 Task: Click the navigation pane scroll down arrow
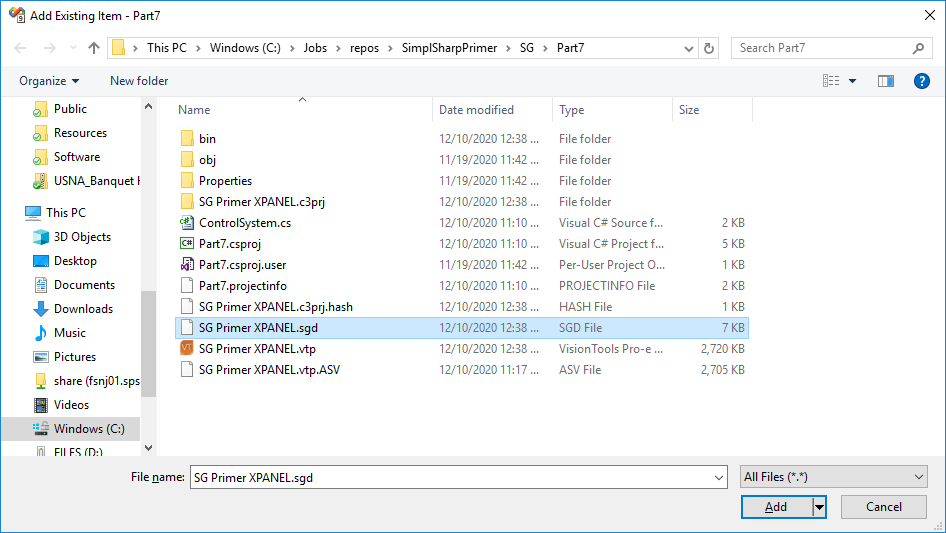148,449
